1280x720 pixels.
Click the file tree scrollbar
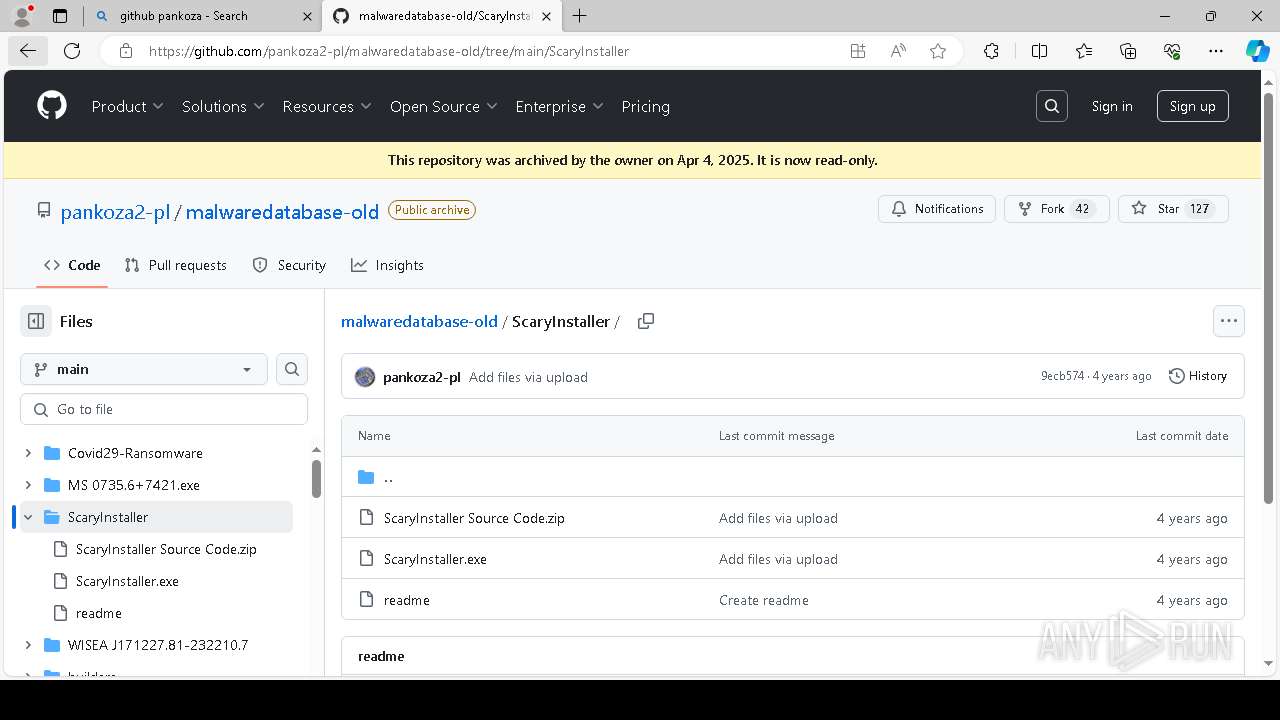coord(316,478)
